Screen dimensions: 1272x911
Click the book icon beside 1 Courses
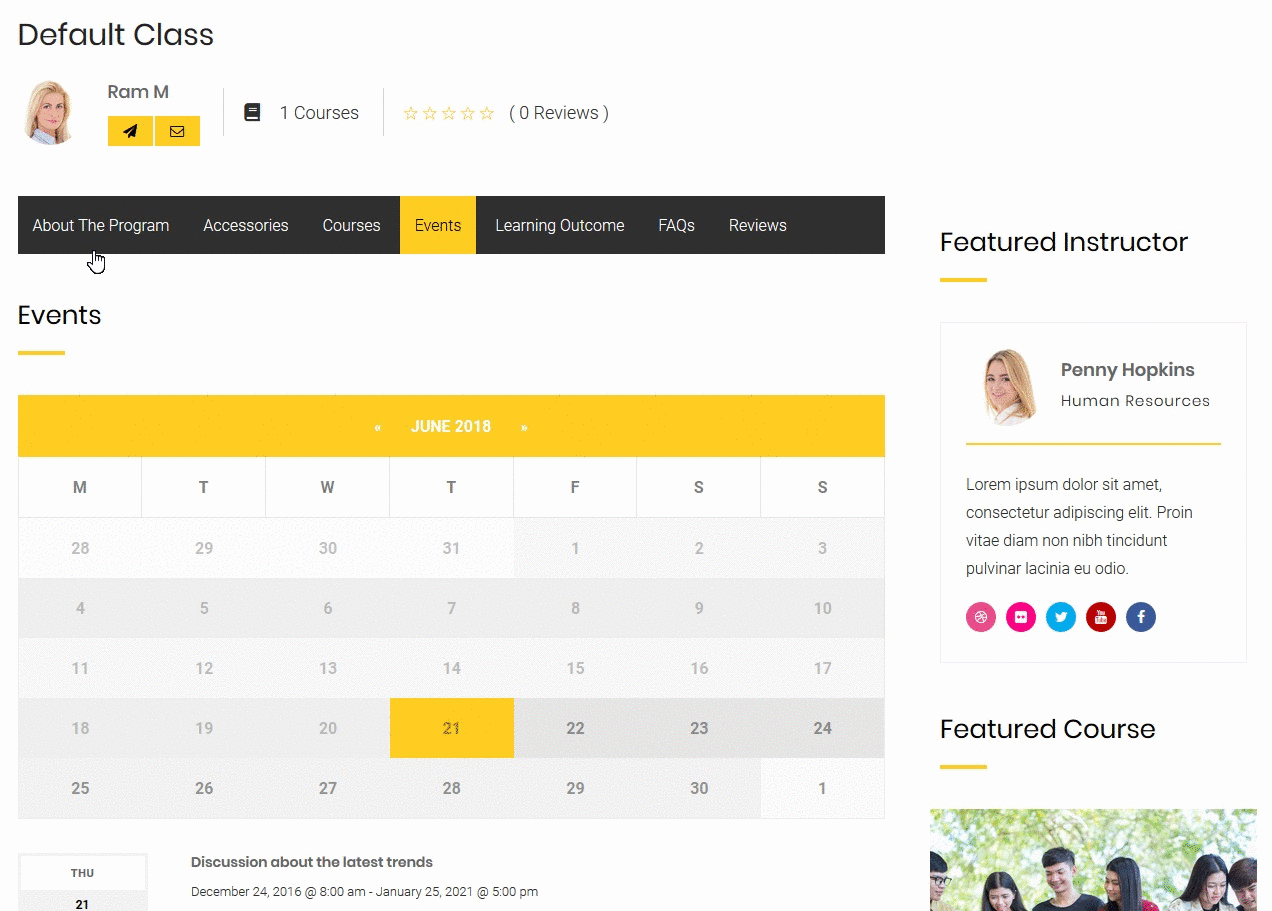click(x=252, y=113)
